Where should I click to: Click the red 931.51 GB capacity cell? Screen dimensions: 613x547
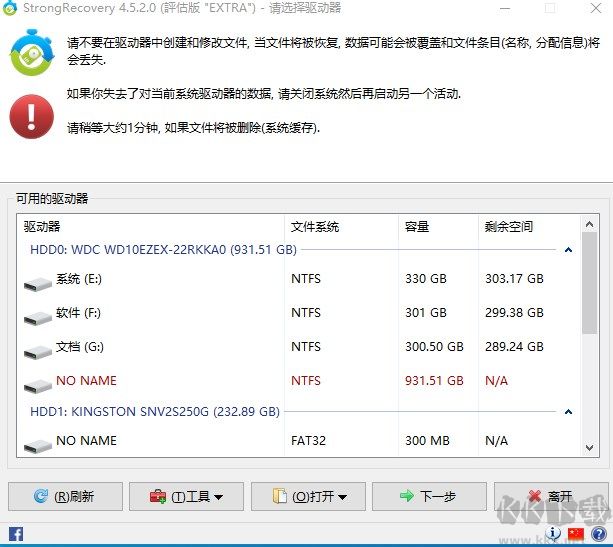click(434, 381)
